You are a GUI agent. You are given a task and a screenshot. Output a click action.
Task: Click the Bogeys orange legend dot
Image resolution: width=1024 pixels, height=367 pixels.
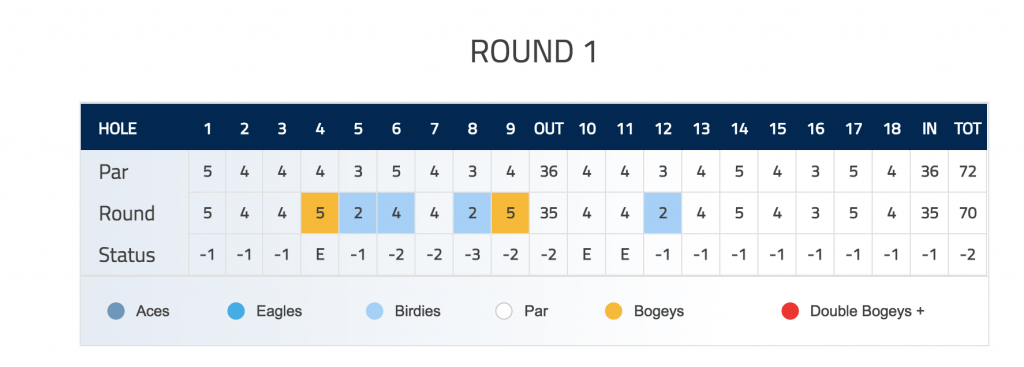614,311
